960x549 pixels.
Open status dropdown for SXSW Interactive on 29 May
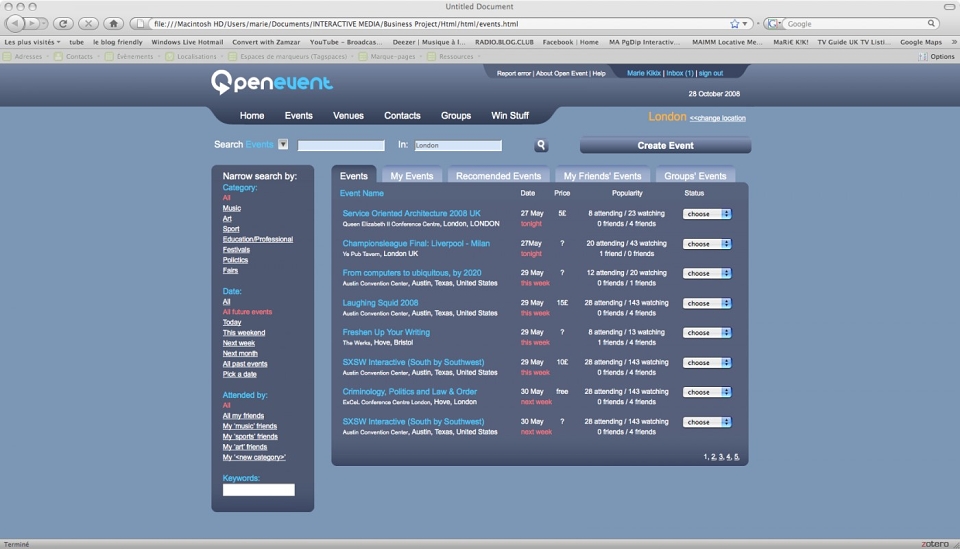(x=707, y=362)
